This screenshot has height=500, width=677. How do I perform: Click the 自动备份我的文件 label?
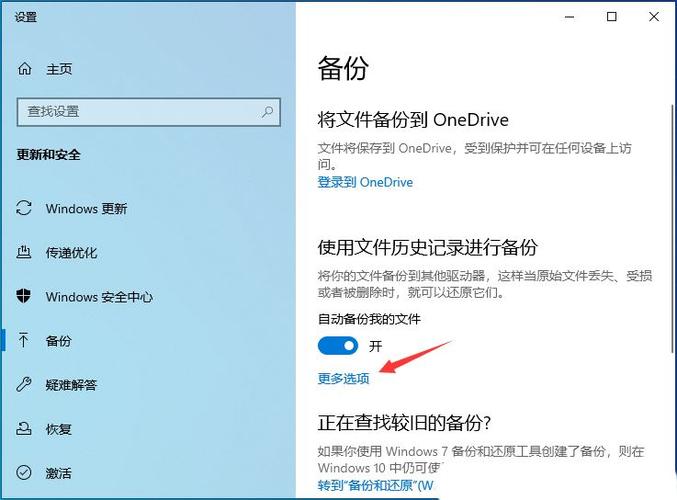[369, 319]
